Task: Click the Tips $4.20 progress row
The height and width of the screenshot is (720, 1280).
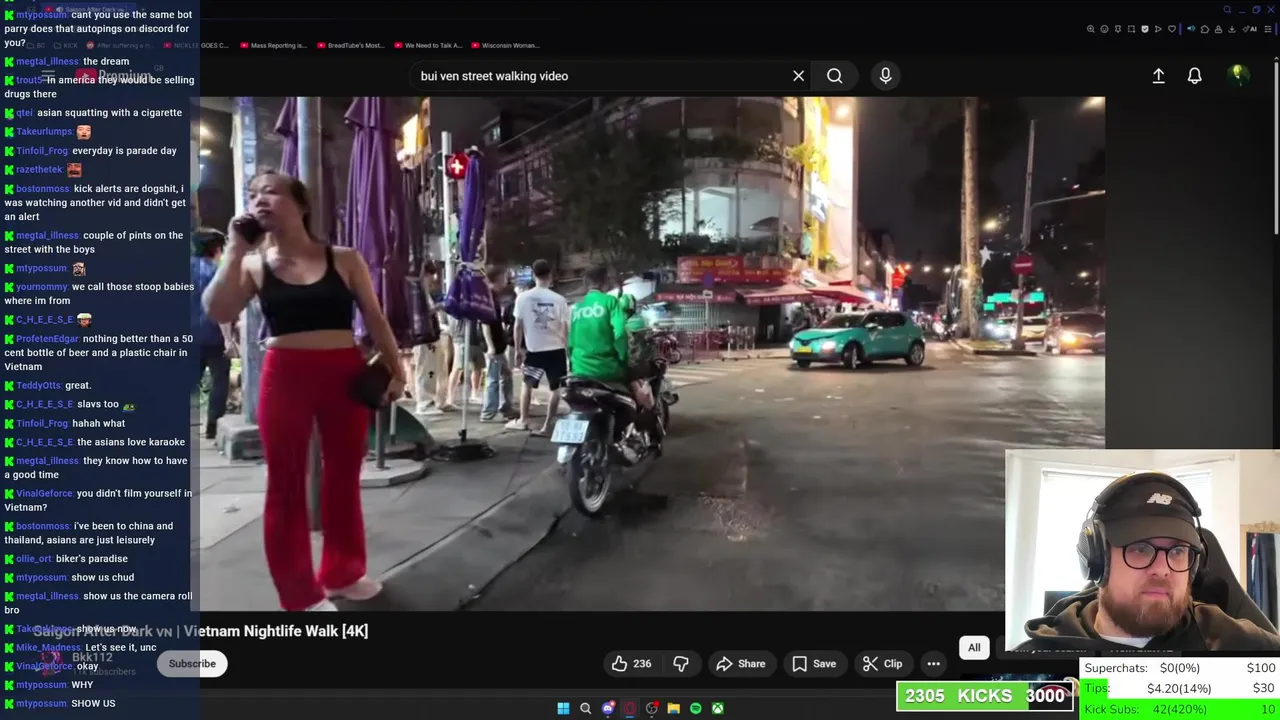Action: pos(1180,688)
